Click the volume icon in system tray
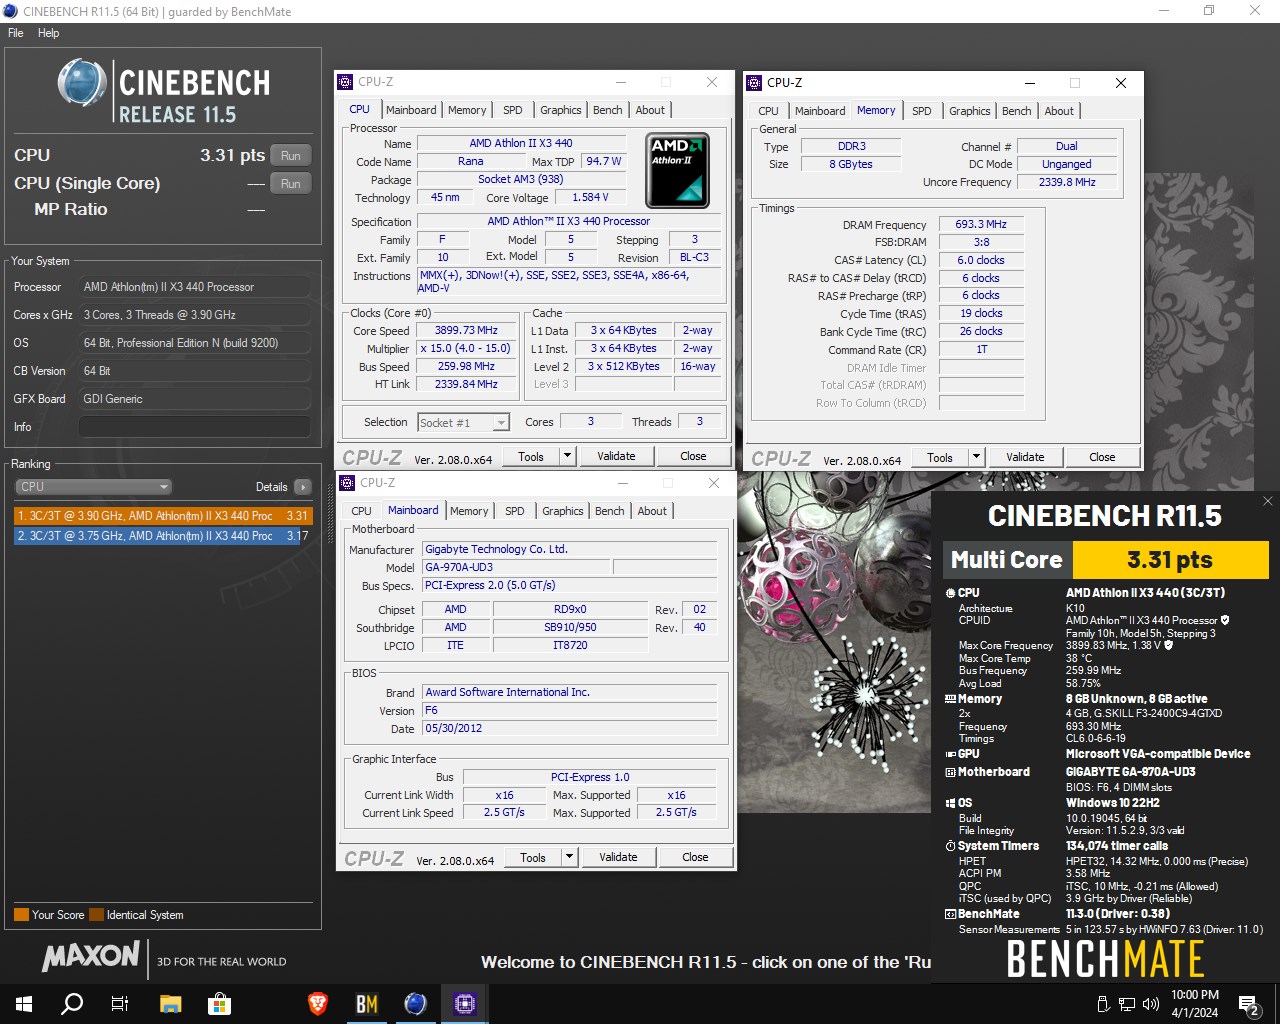The image size is (1280, 1024). (1151, 1004)
